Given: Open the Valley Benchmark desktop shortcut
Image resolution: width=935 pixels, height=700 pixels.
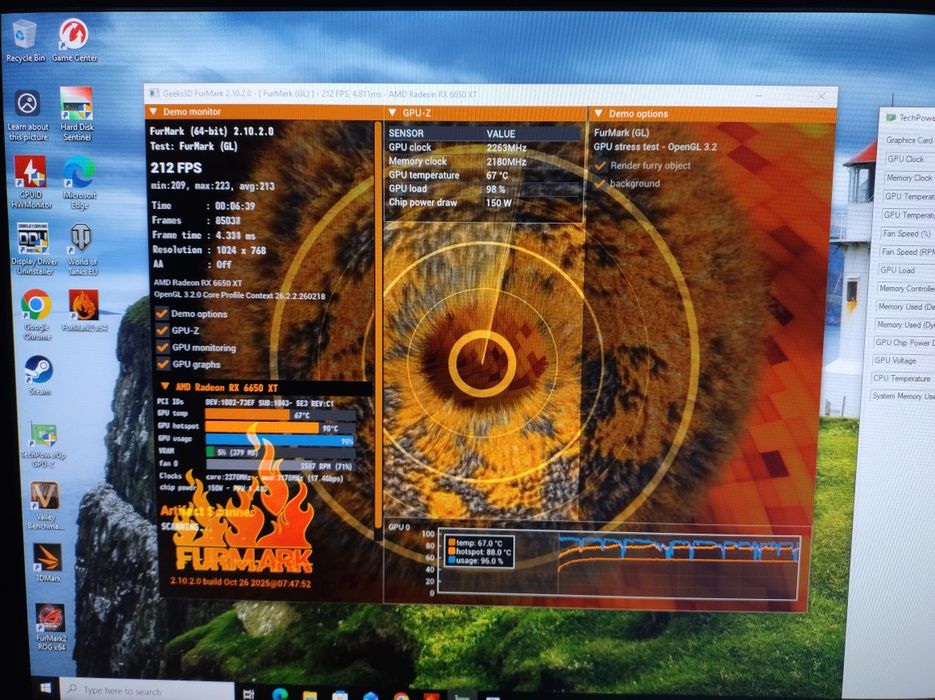Looking at the screenshot, I should (x=45, y=506).
